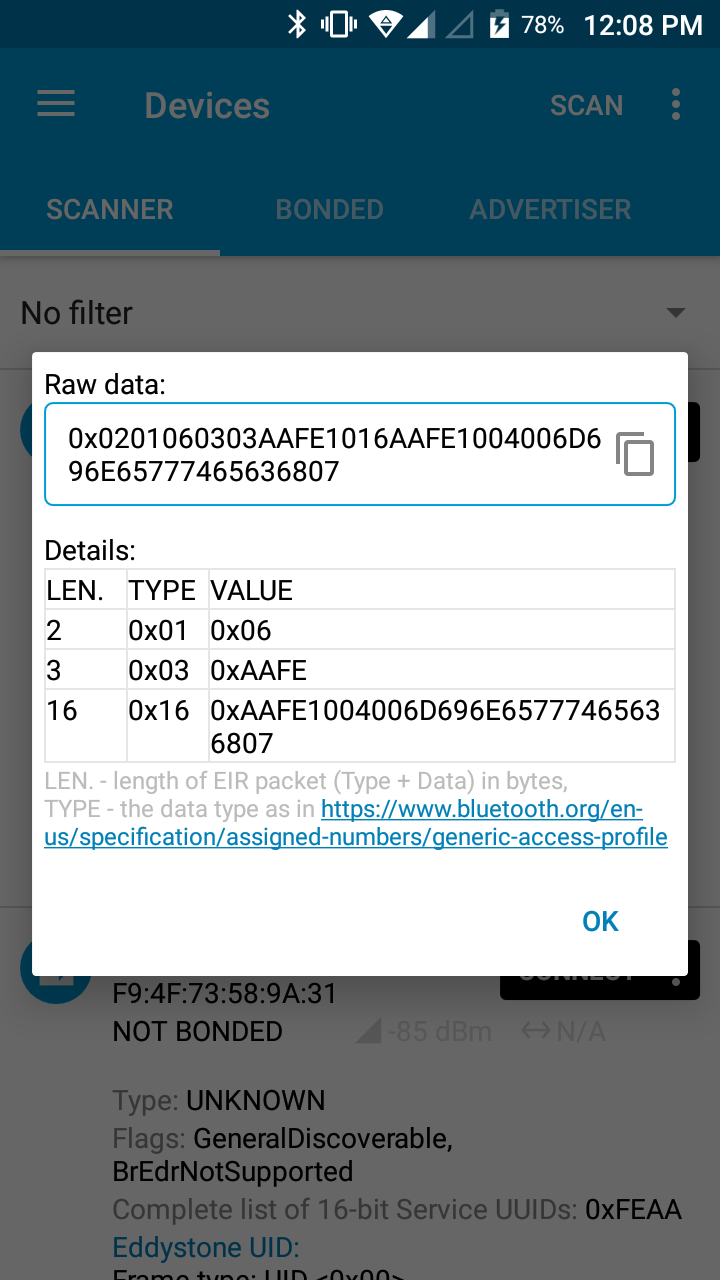Image resolution: width=720 pixels, height=1280 pixels.
Task: Expand the No filter dropdown
Action: click(676, 313)
